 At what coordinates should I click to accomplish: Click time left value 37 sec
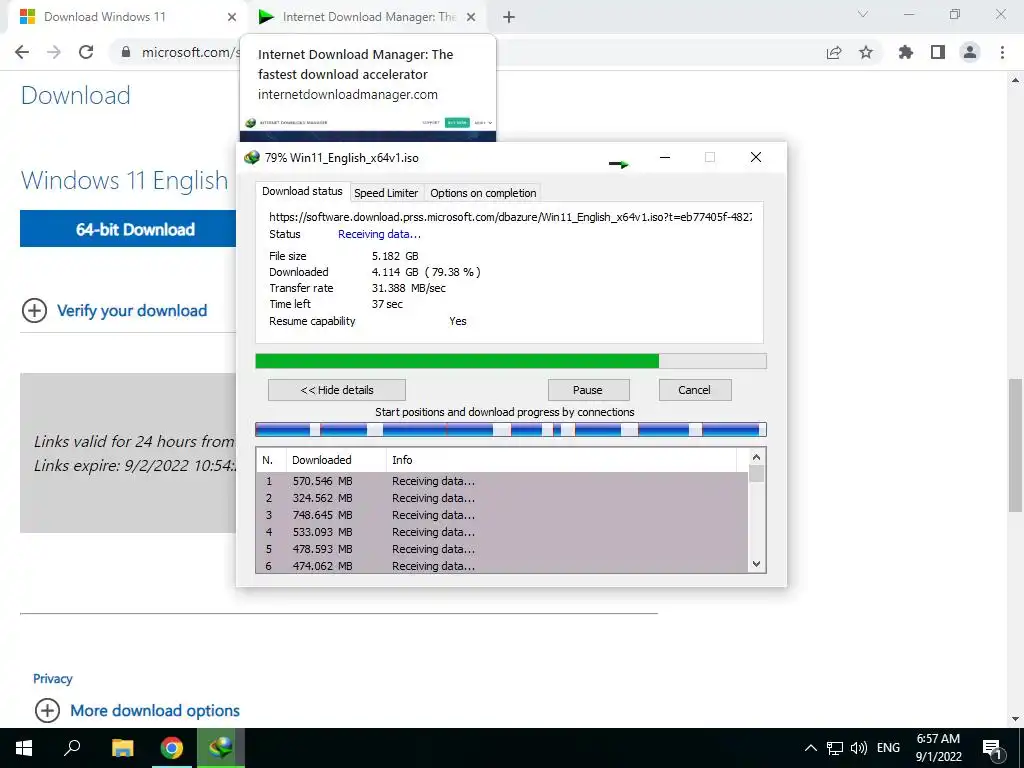tap(387, 304)
